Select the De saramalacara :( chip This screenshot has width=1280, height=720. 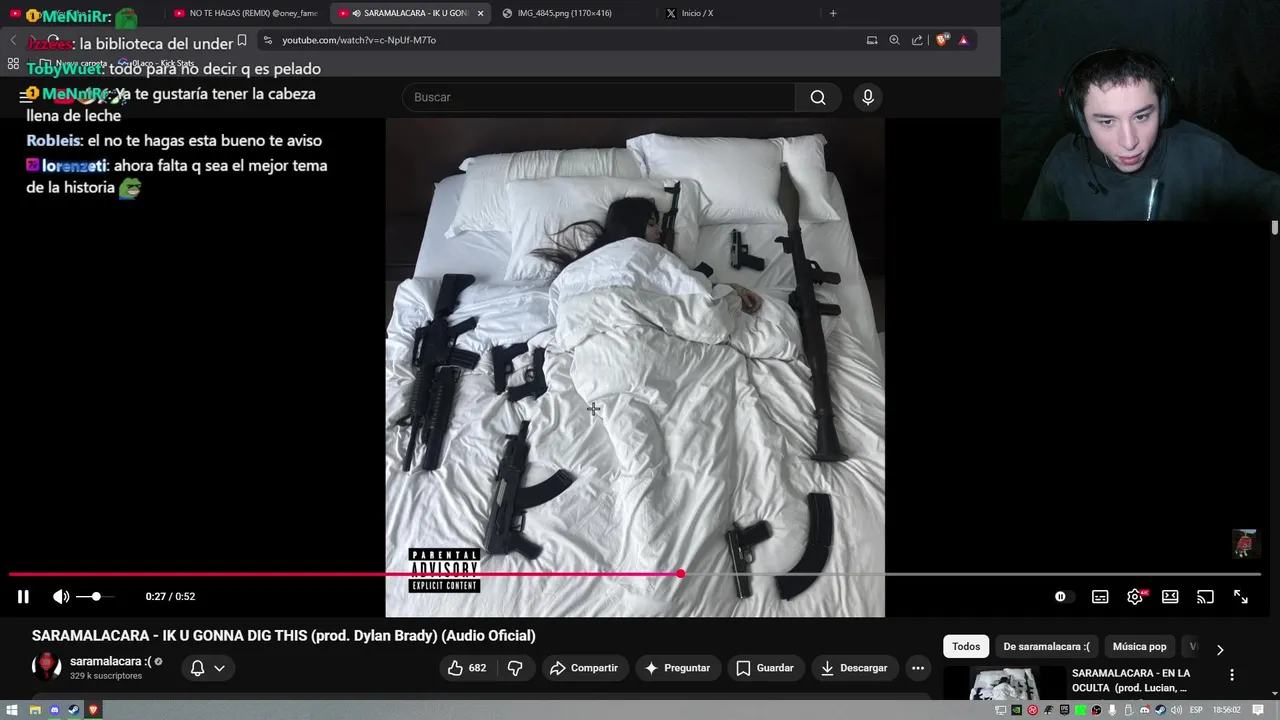[x=1046, y=647]
